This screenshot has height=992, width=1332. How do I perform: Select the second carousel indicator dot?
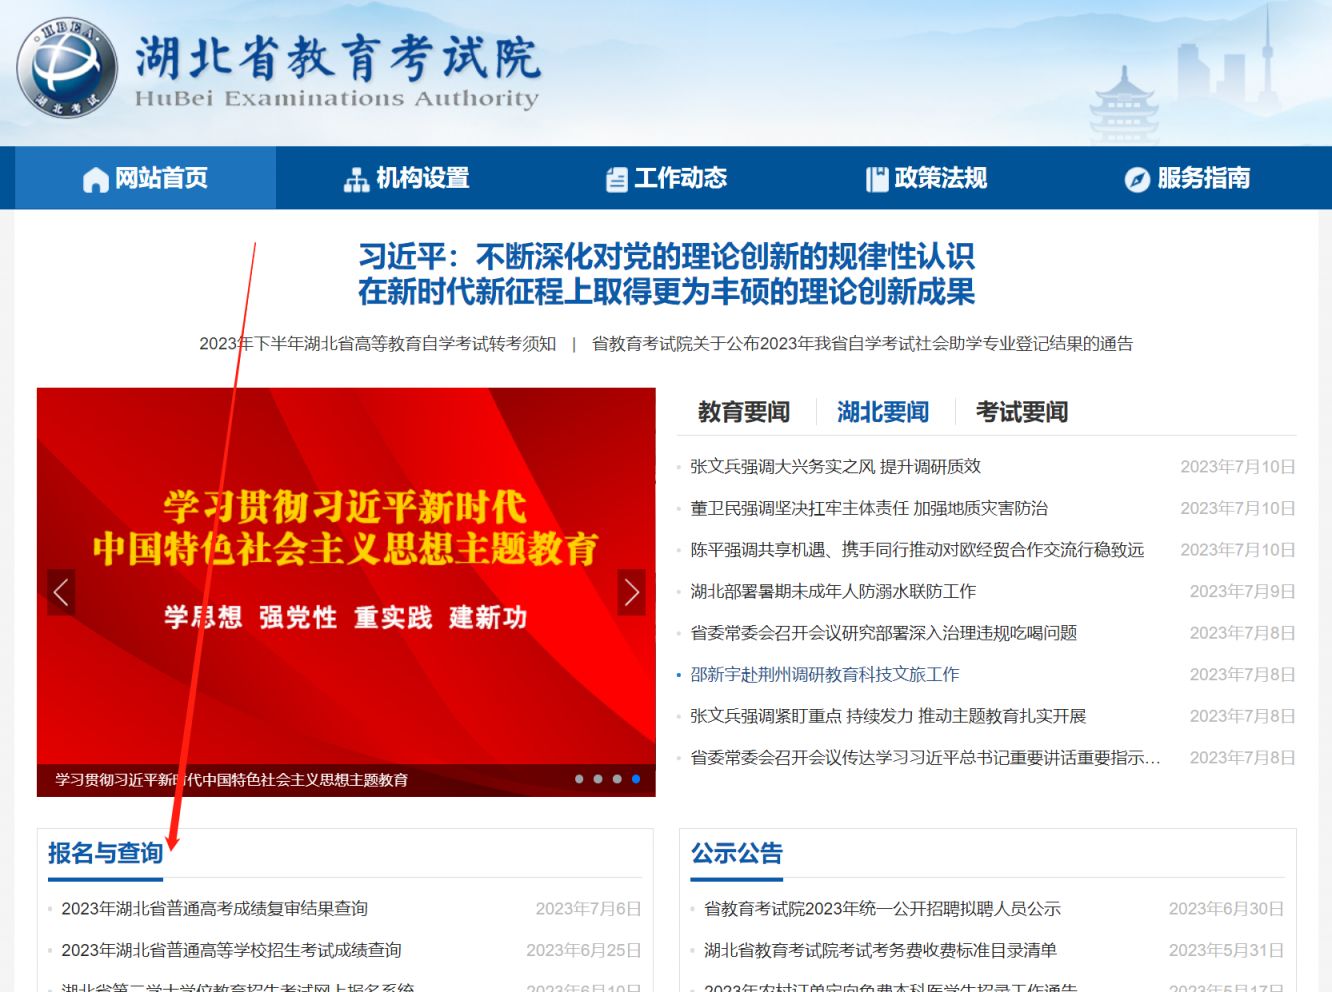pos(598,779)
